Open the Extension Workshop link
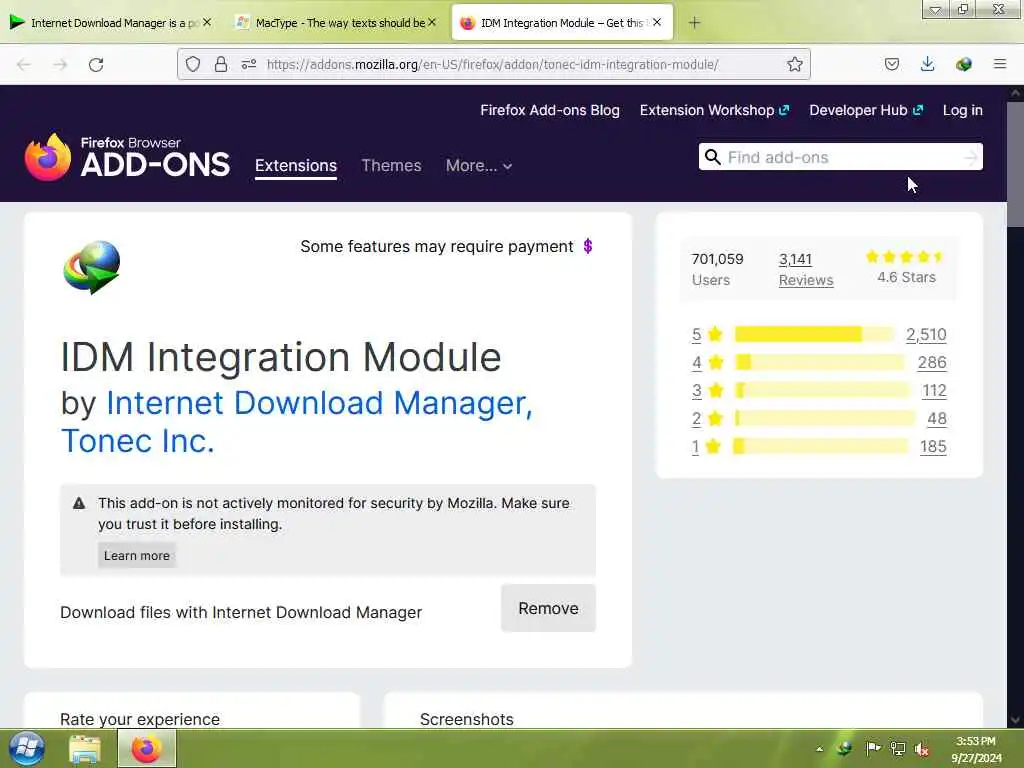1024x768 pixels. pos(714,110)
